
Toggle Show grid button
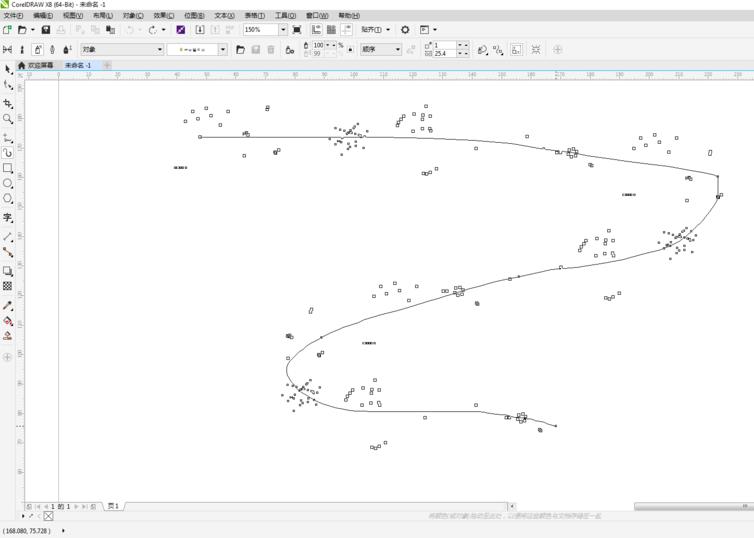click(x=331, y=30)
